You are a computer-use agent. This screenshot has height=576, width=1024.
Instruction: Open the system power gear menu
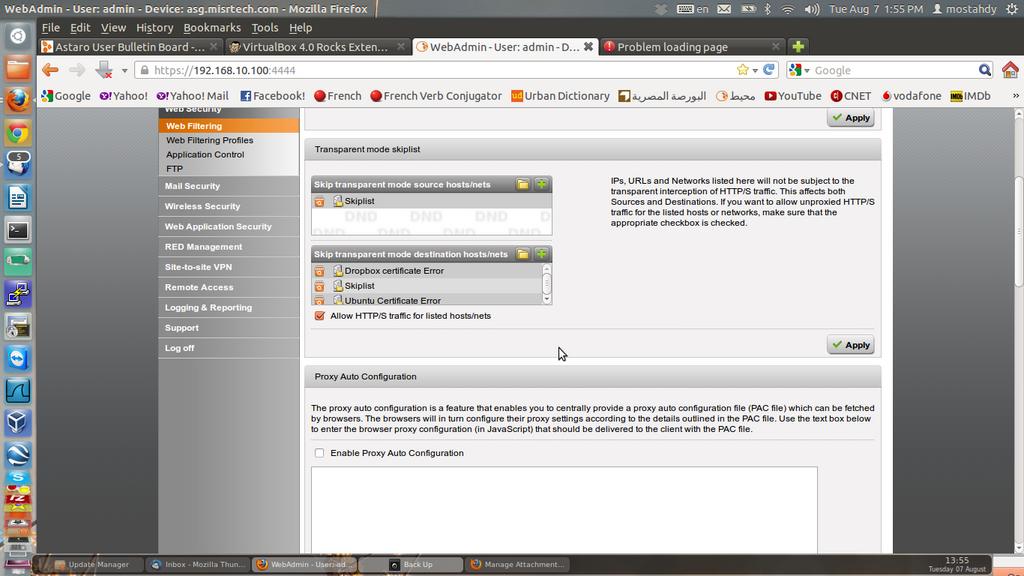pyautogui.click(x=1012, y=9)
